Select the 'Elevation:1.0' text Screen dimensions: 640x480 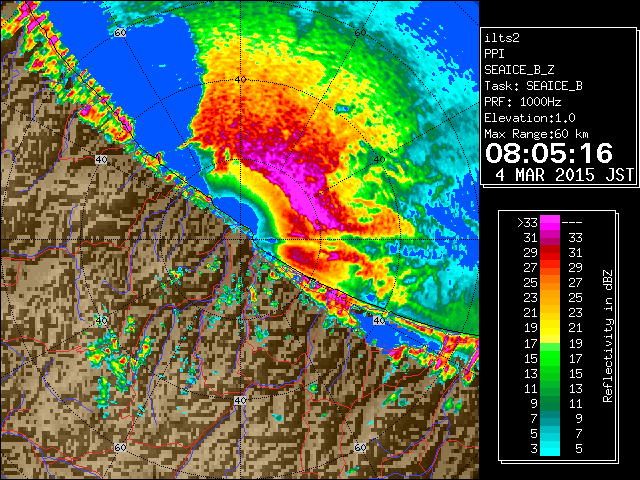coord(530,118)
